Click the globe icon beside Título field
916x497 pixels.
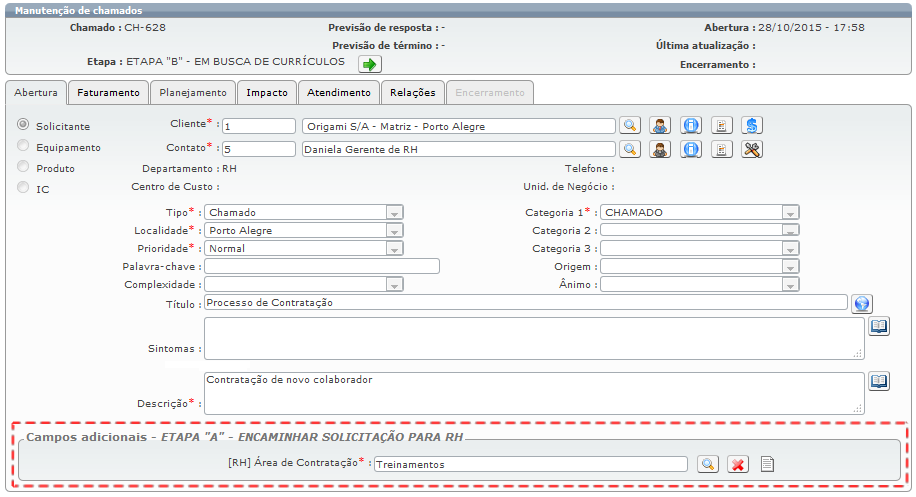tap(862, 303)
